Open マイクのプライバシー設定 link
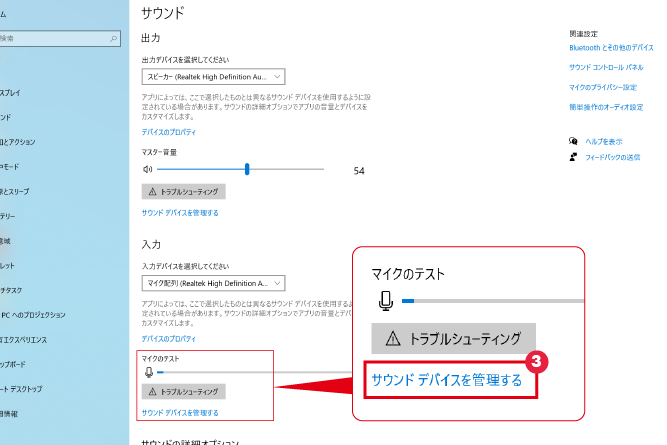 tap(603, 87)
